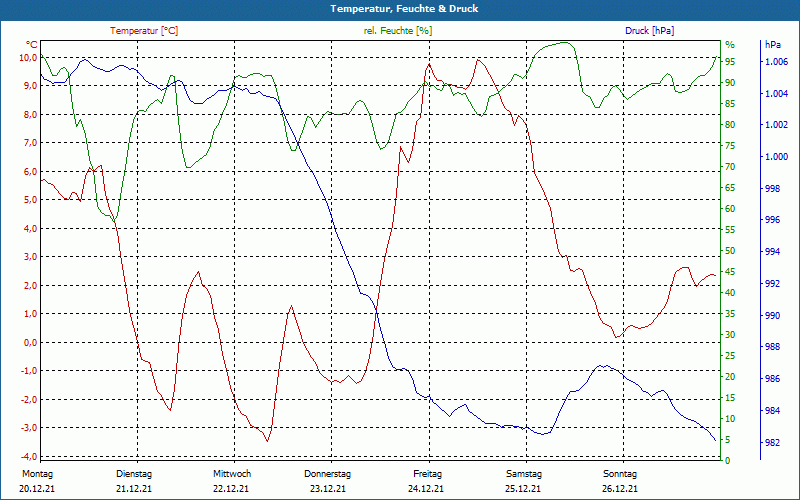
Task: Click the '7,0' temperature axis value
Action: 31,143
